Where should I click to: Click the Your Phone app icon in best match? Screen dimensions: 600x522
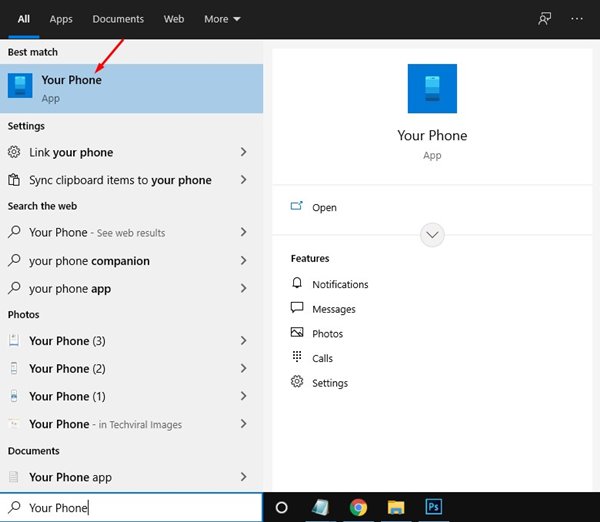(x=20, y=86)
